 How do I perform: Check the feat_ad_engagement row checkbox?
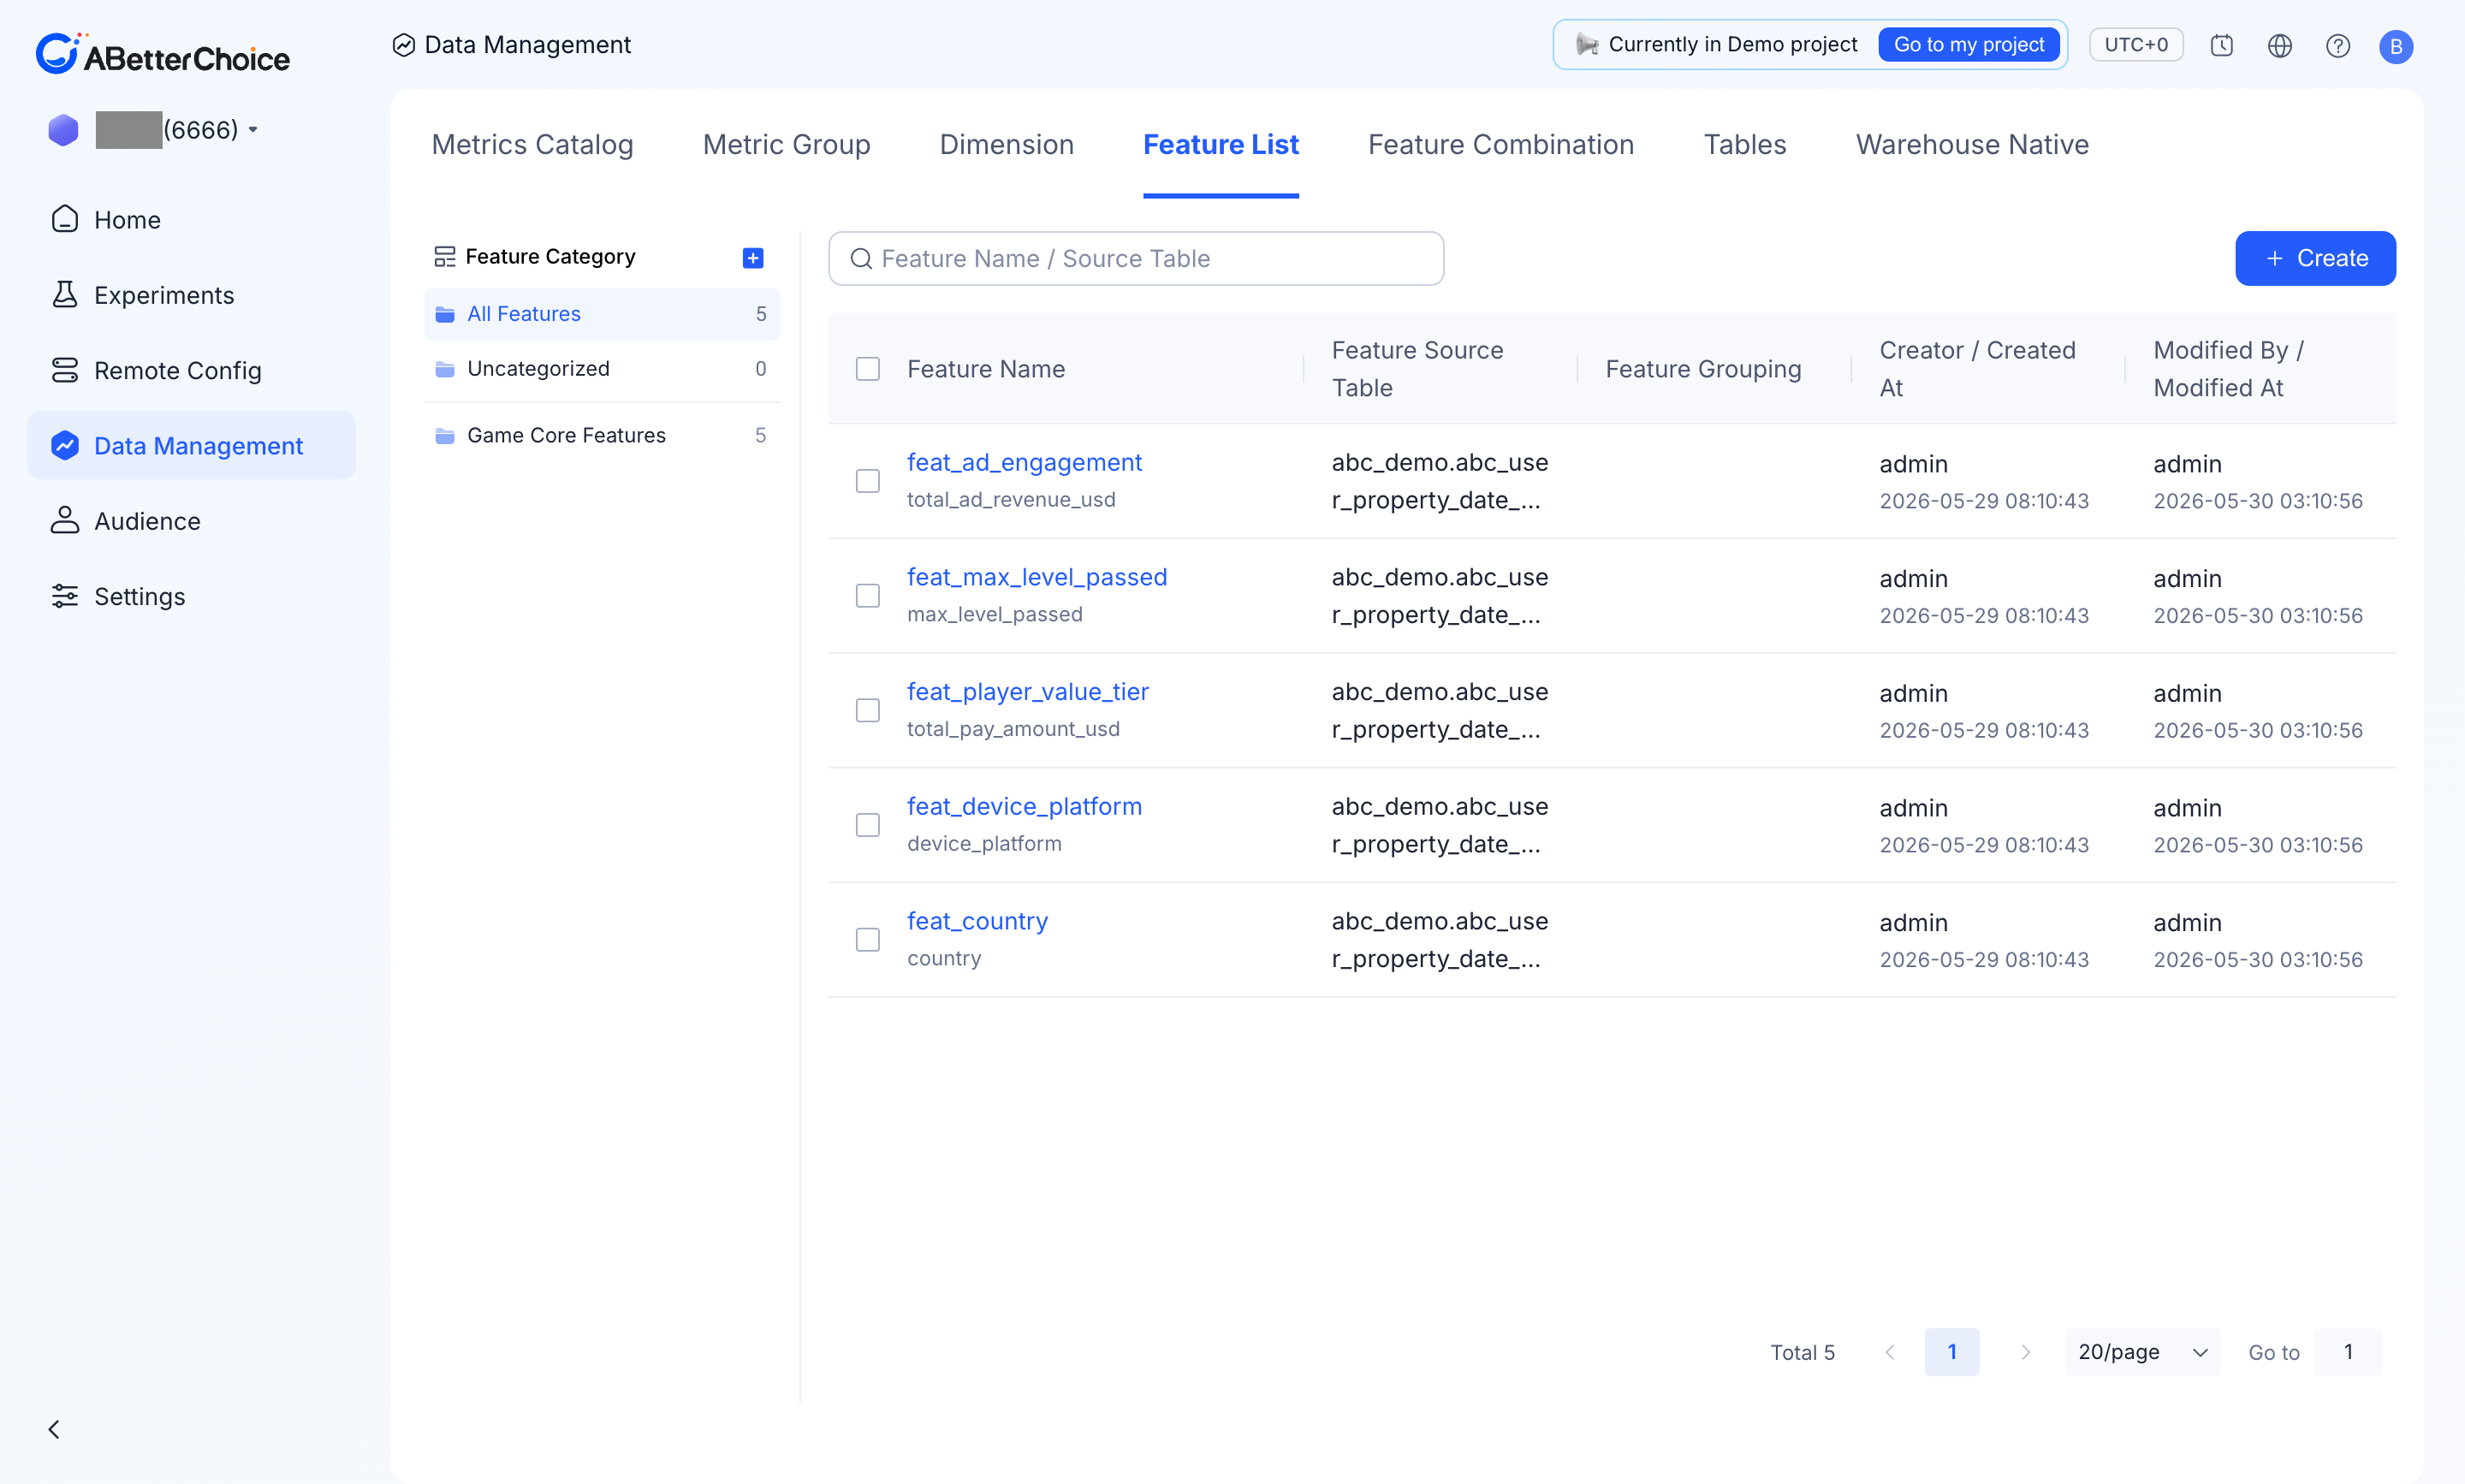point(868,481)
